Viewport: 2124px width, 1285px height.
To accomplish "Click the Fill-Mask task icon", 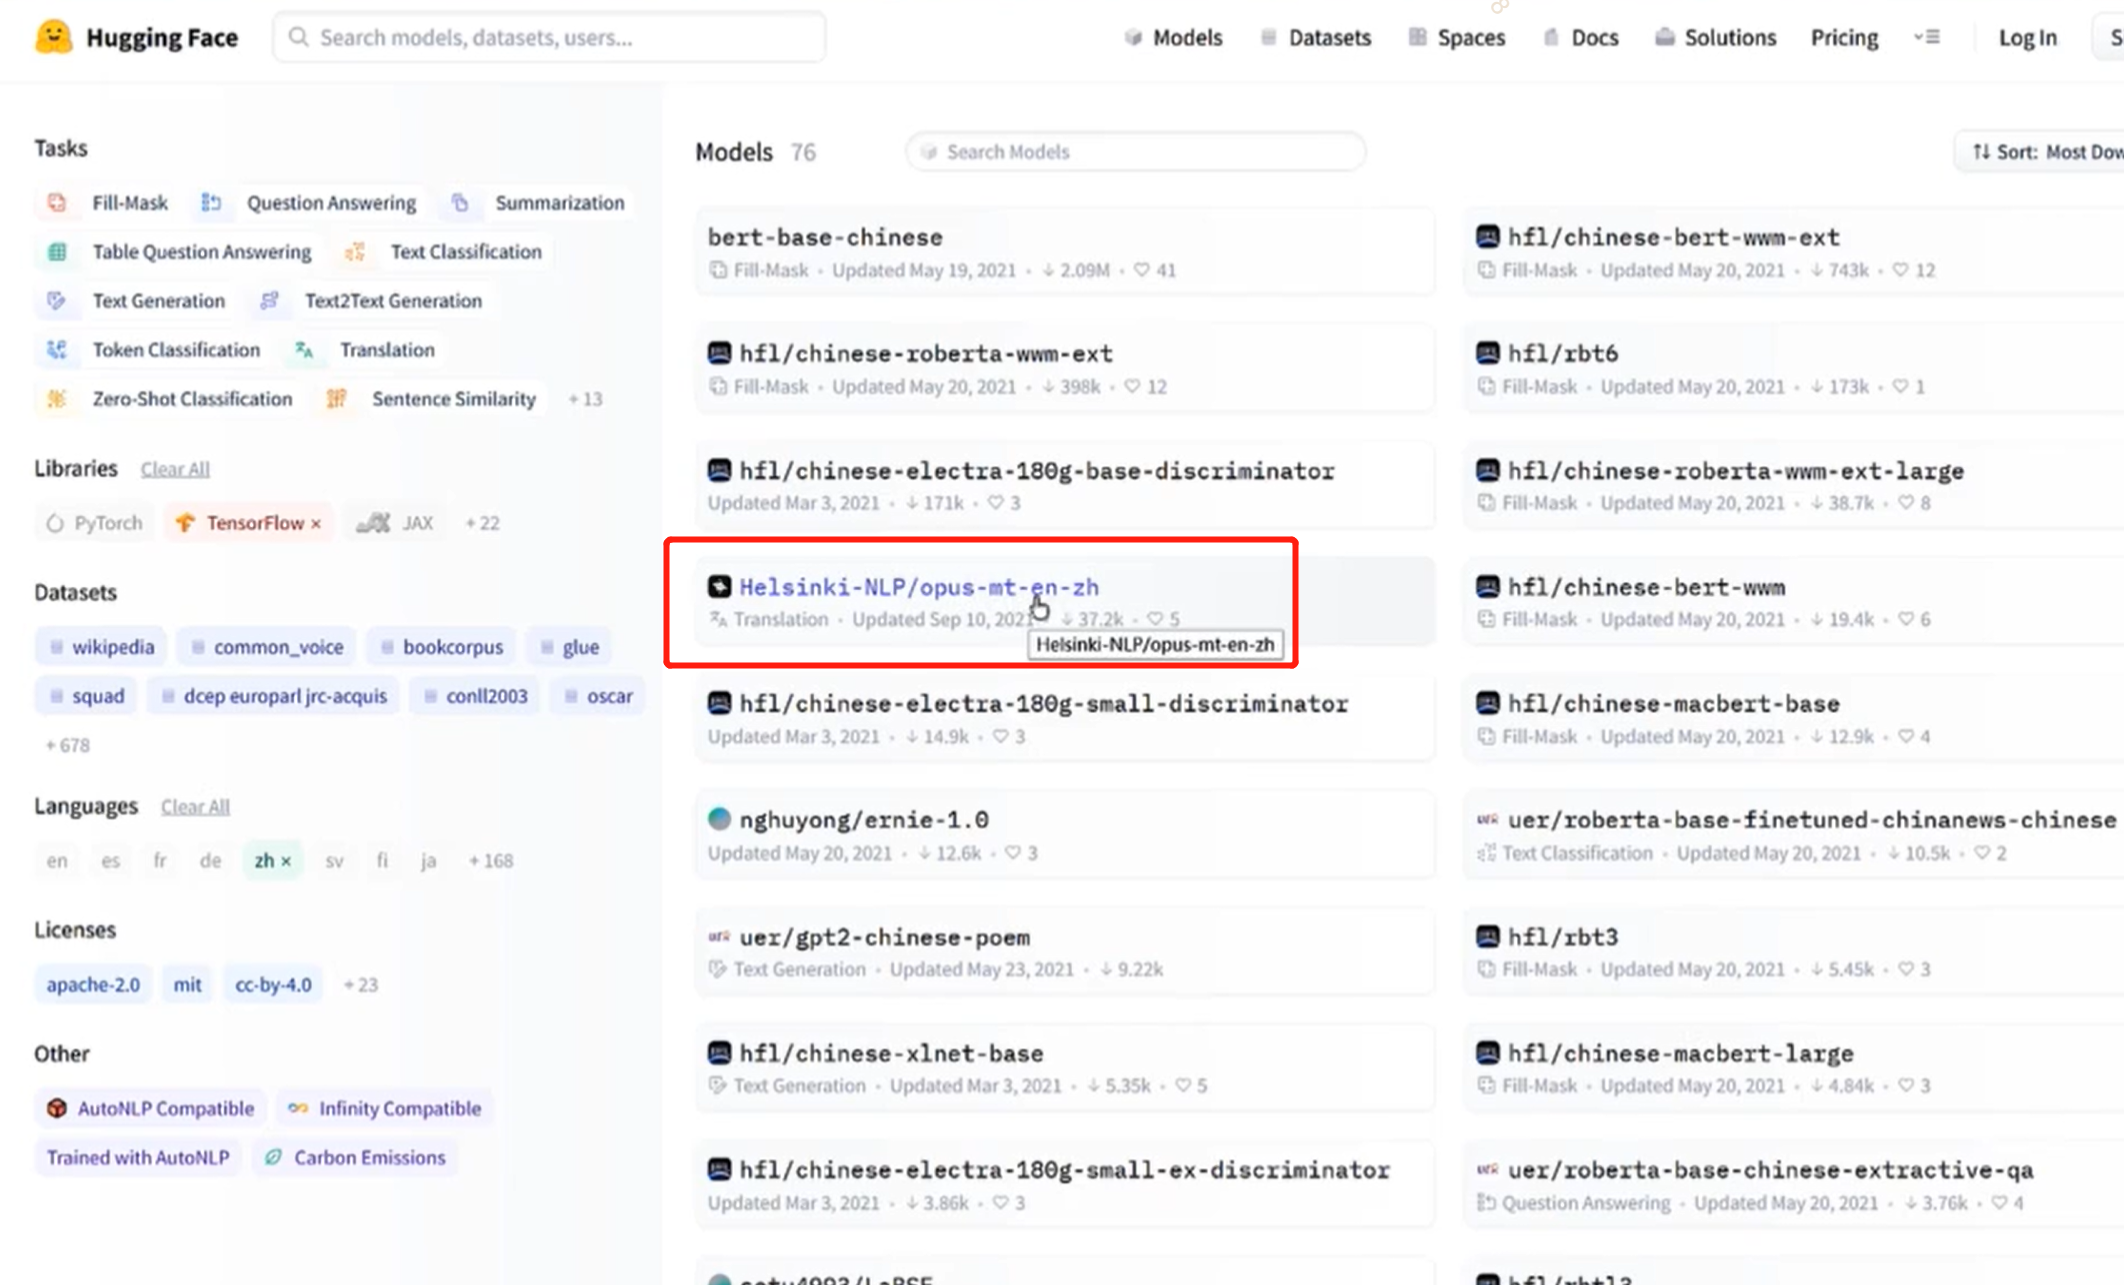I will pyautogui.click(x=57, y=203).
